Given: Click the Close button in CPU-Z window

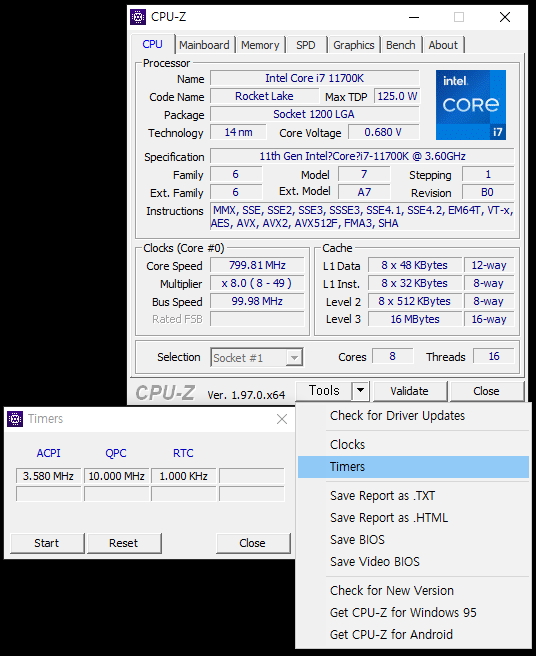Looking at the screenshot, I should click(x=486, y=391).
